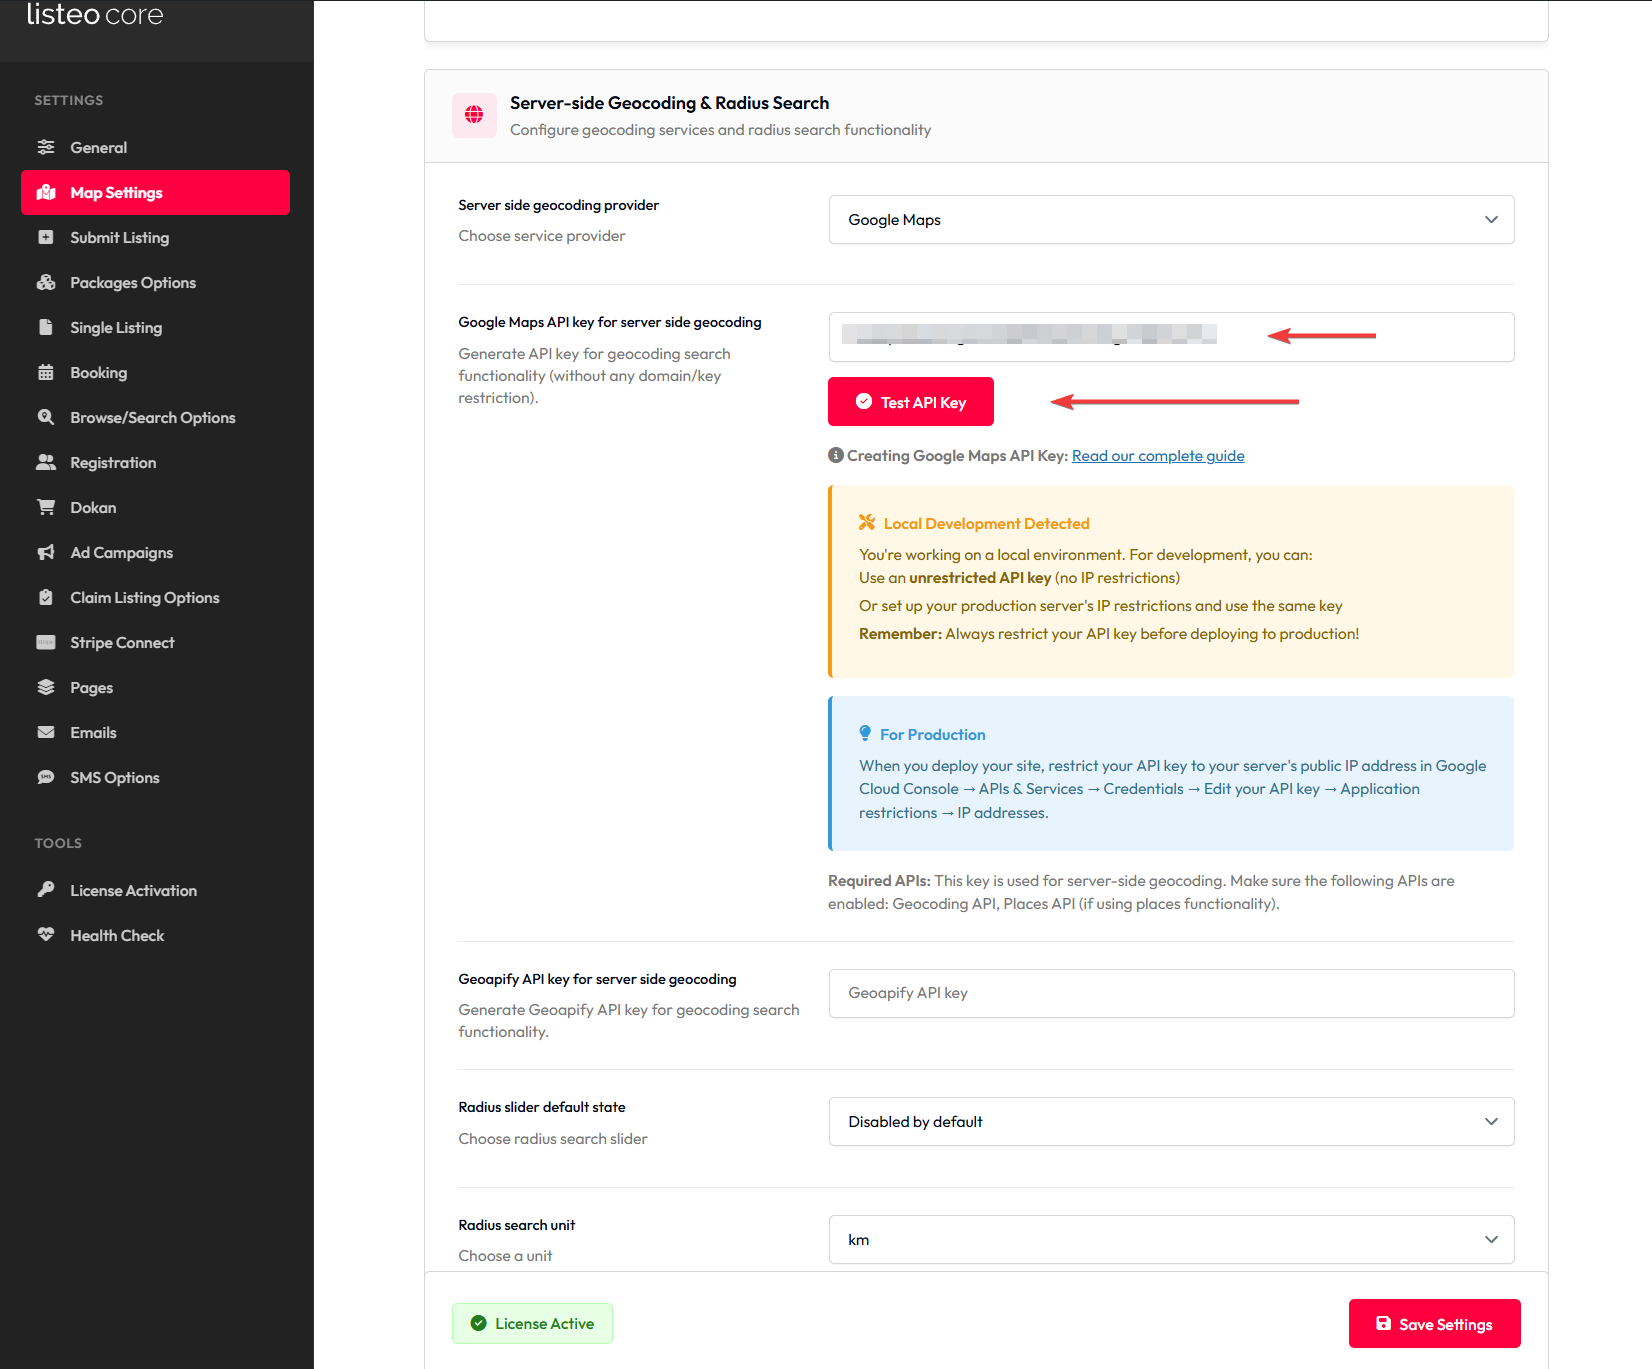Select the Emails menu item
This screenshot has height=1369, width=1652.
[93, 733]
